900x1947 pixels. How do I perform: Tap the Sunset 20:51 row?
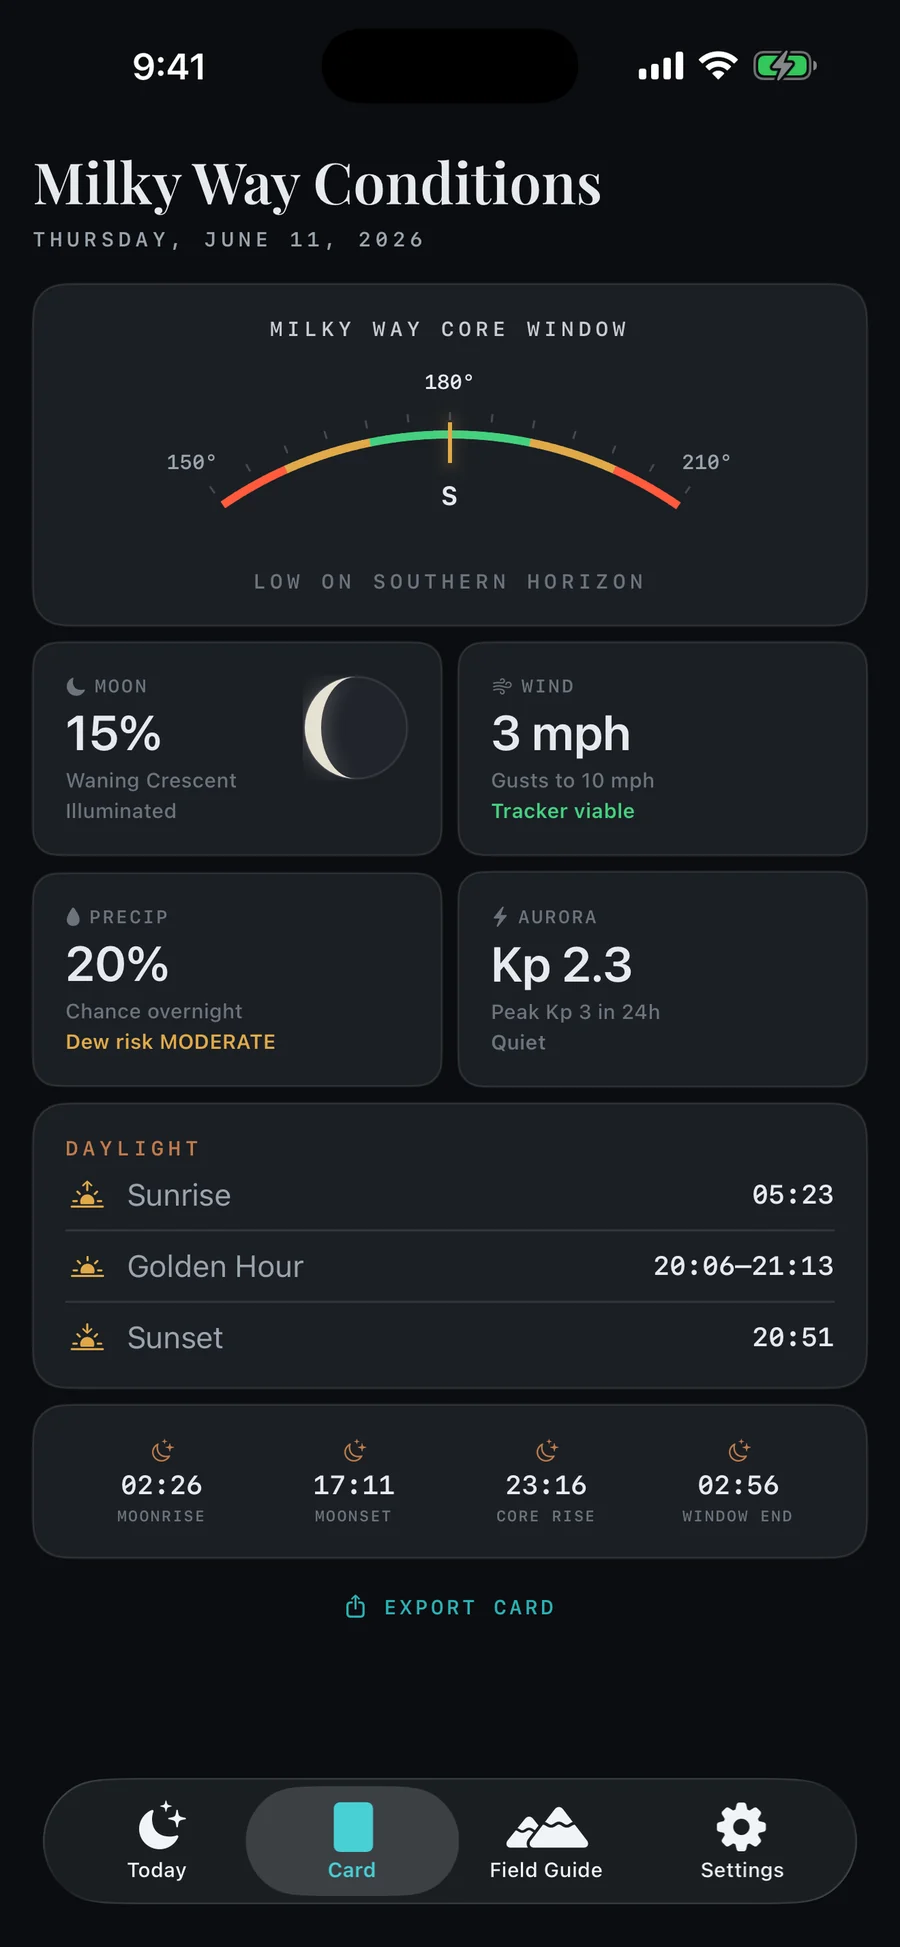pyautogui.click(x=450, y=1337)
